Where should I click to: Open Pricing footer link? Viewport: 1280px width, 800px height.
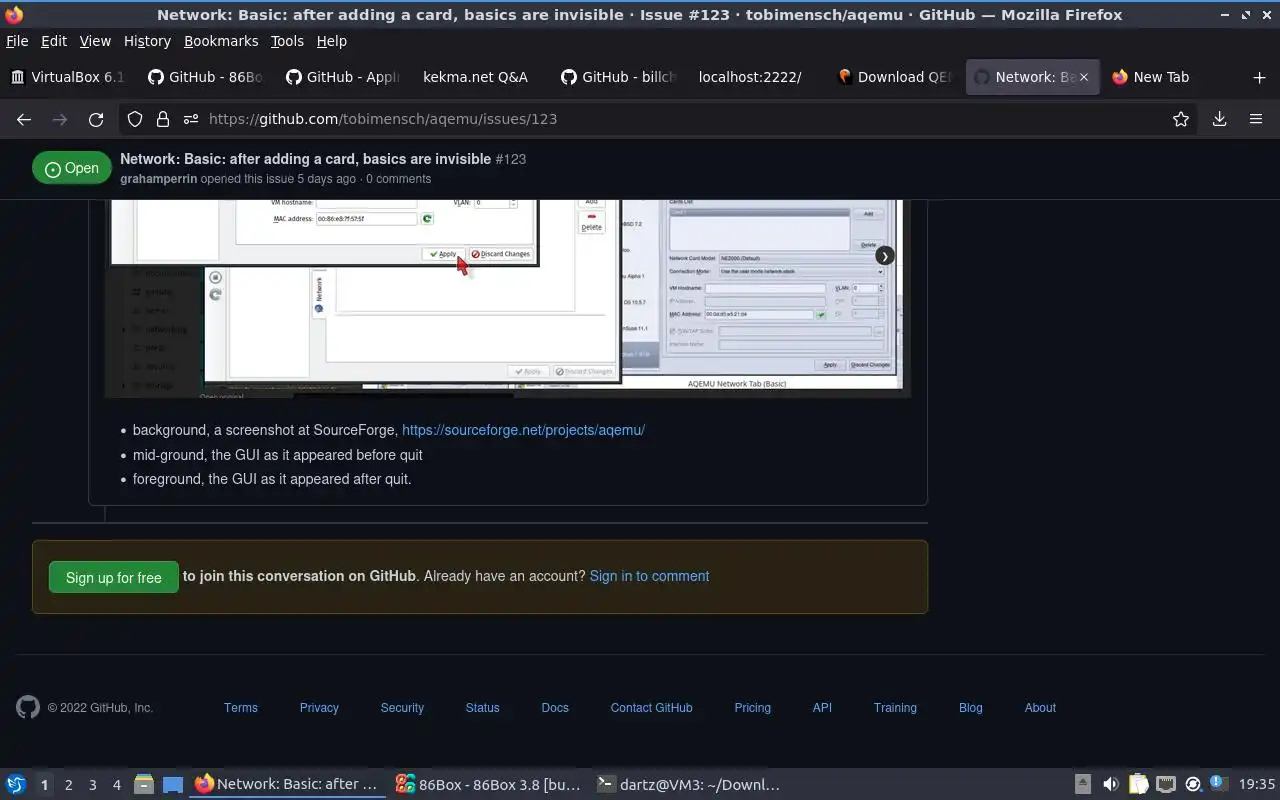point(752,707)
